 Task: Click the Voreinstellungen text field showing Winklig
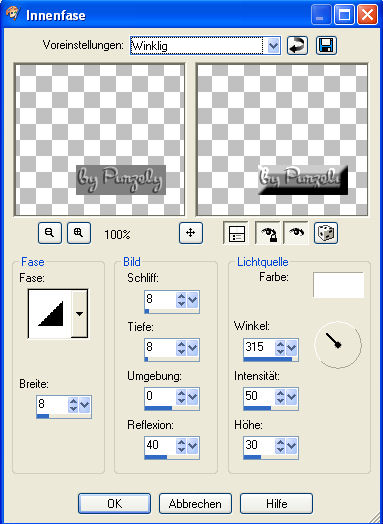198,46
